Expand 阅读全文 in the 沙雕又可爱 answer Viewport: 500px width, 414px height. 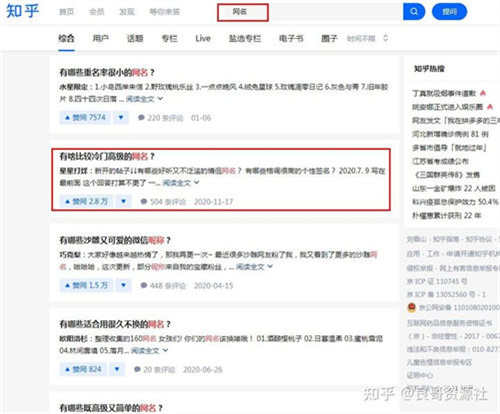254,267
